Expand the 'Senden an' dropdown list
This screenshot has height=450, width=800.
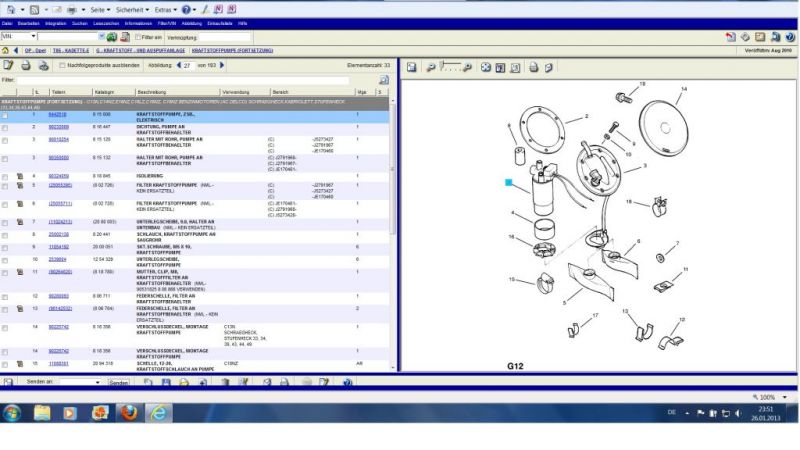96,382
